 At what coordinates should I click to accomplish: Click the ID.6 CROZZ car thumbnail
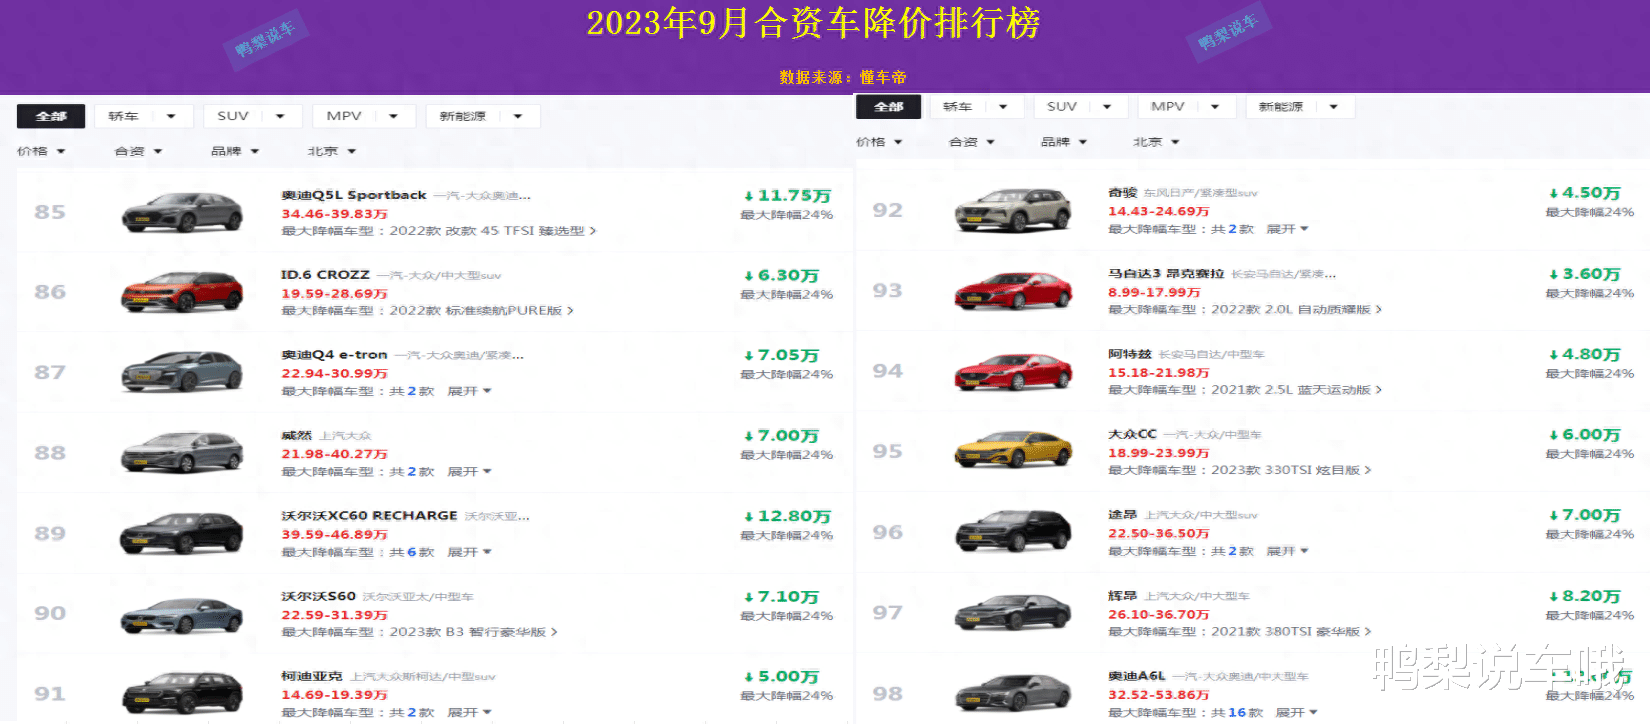pyautogui.click(x=182, y=292)
